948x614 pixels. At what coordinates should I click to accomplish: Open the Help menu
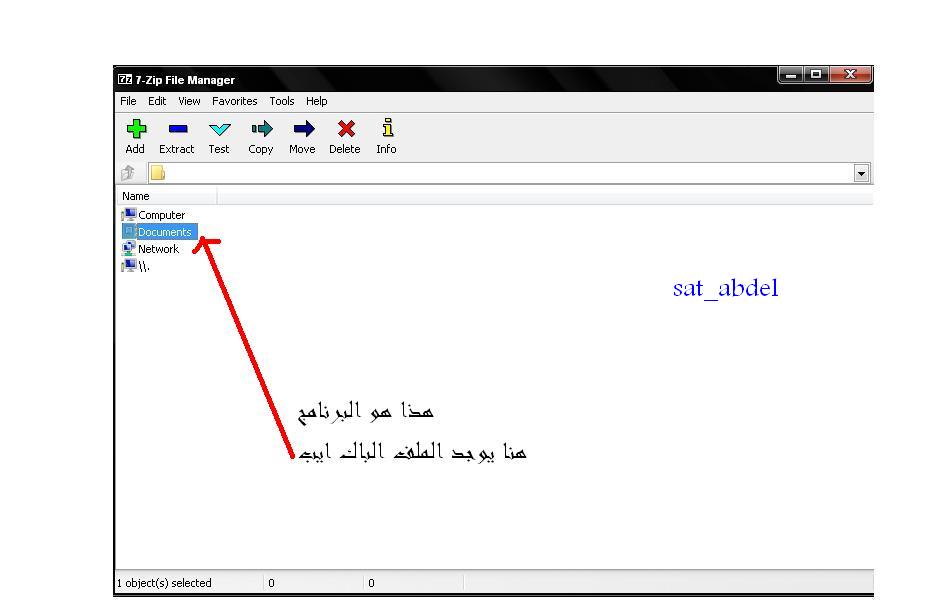(316, 101)
